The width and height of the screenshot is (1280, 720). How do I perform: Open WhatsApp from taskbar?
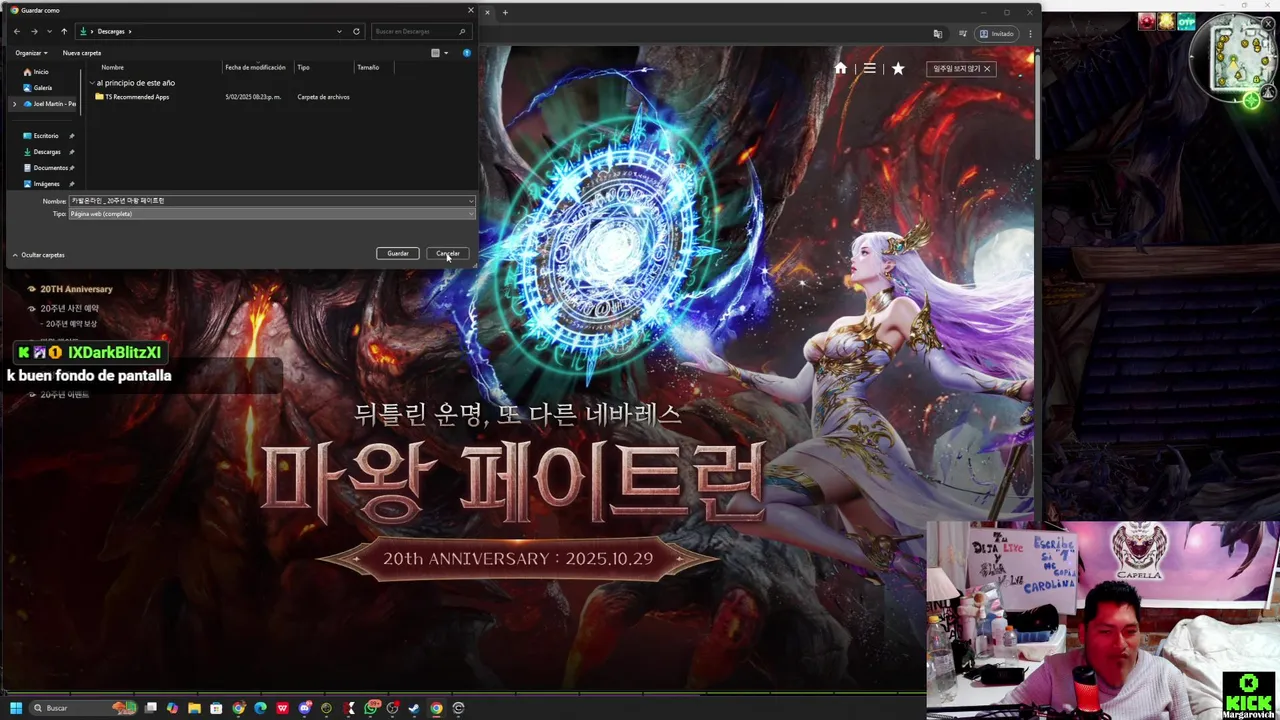pos(371,708)
